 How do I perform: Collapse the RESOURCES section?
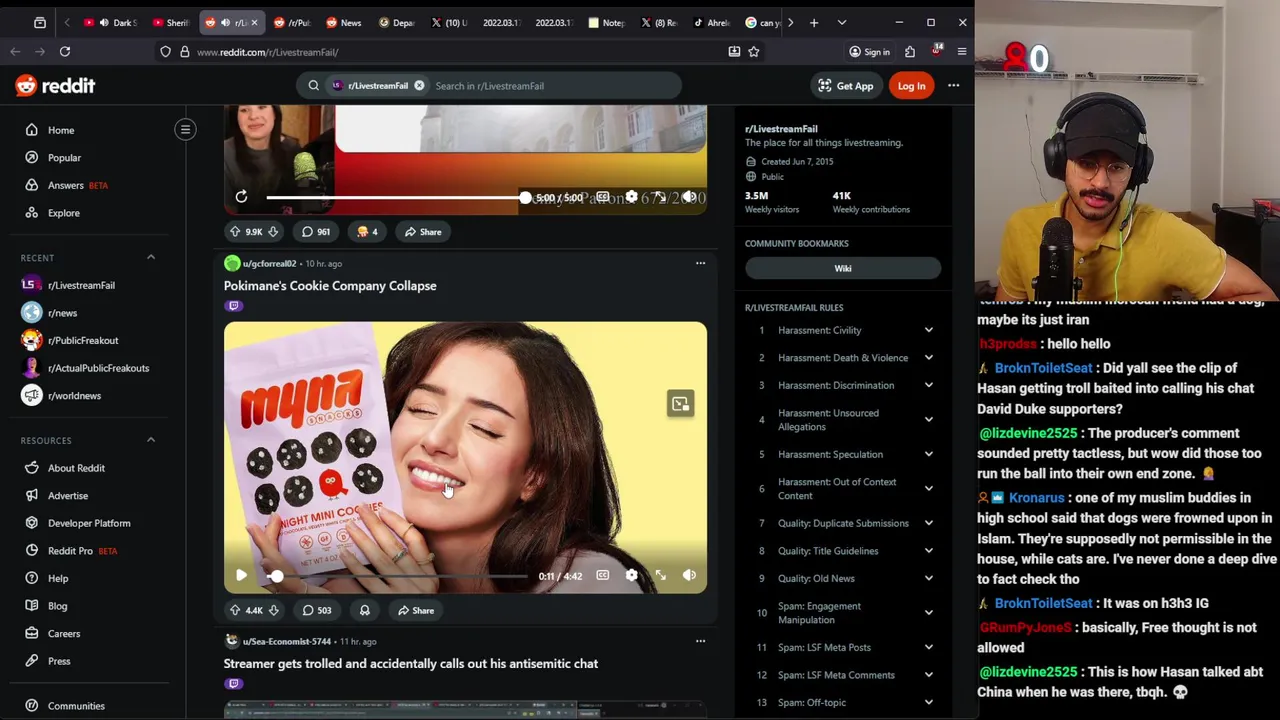pos(151,440)
